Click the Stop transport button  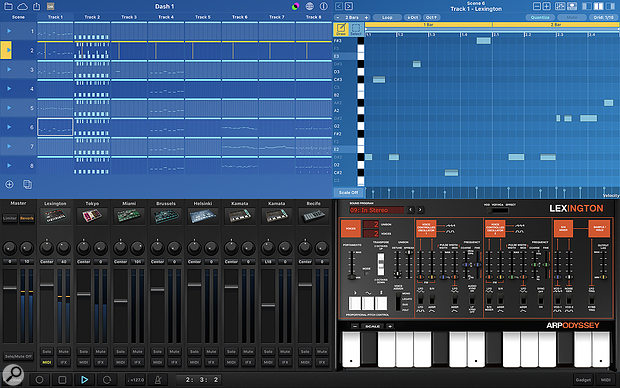coord(62,380)
